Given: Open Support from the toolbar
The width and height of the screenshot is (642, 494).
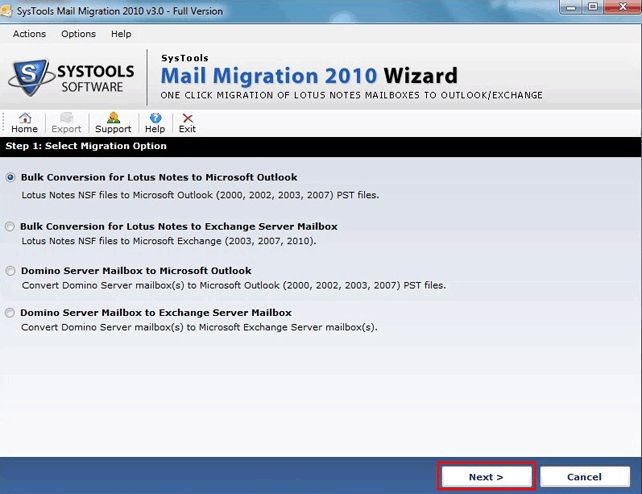Looking at the screenshot, I should [x=113, y=123].
